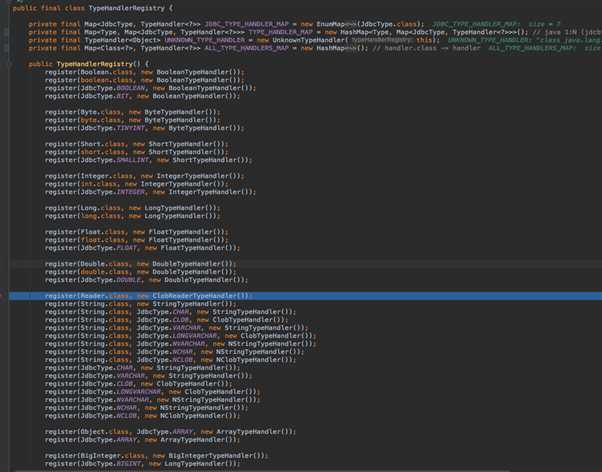Click the JdbcType.BIGINT register line

142,464
